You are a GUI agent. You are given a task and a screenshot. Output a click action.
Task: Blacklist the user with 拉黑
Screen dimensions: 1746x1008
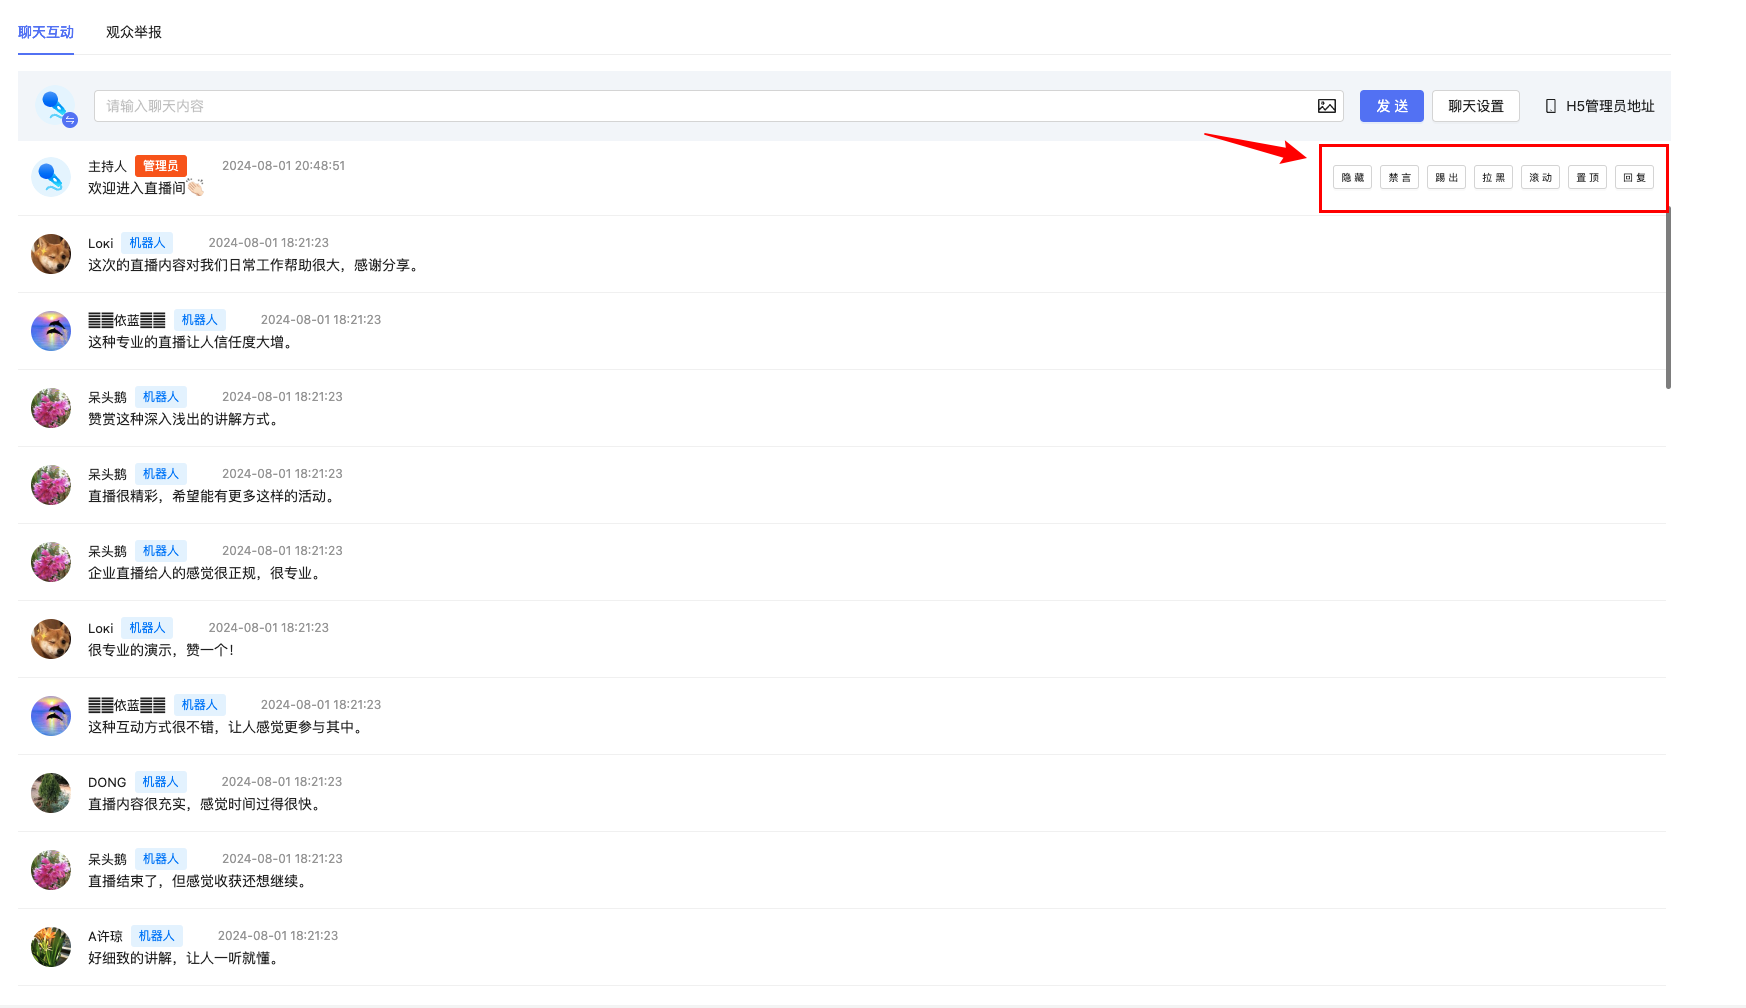(x=1493, y=178)
